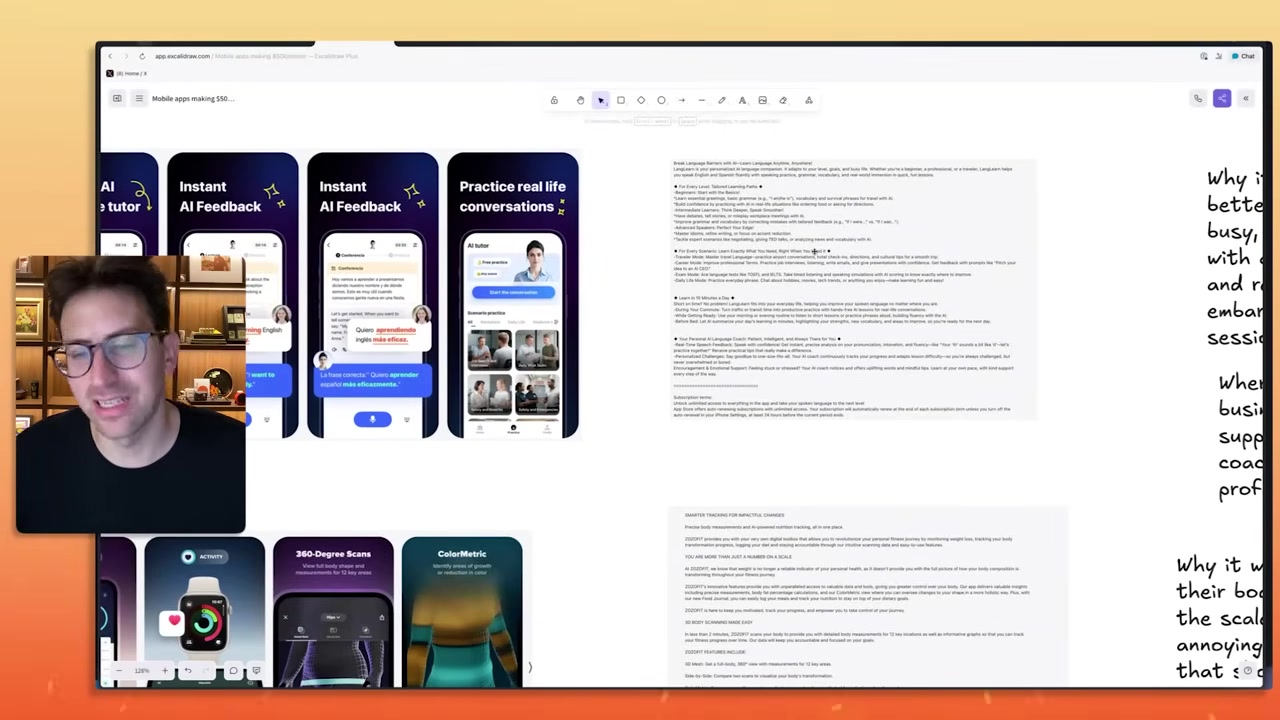
Task: Click the undo arrow button
Action: [188, 671]
